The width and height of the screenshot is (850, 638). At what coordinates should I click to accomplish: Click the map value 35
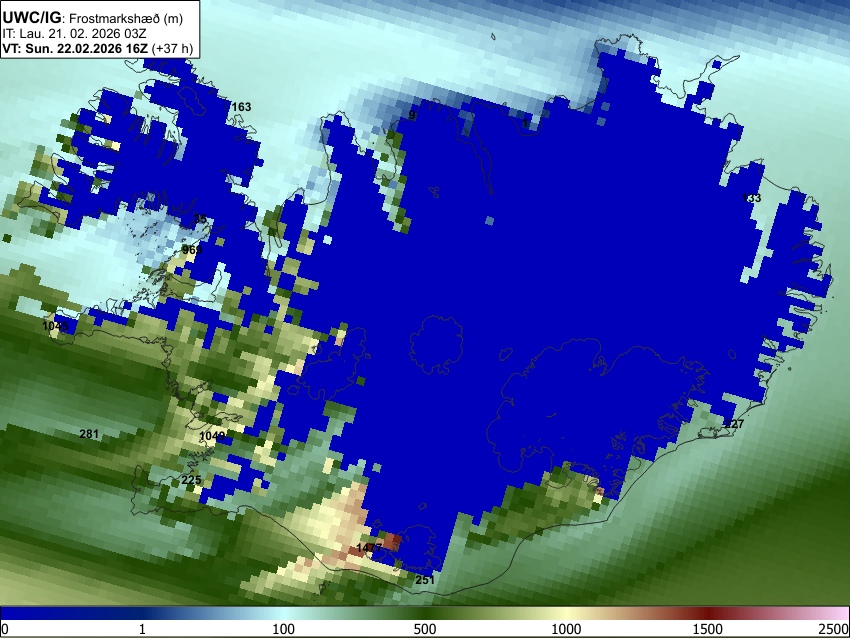200,219
